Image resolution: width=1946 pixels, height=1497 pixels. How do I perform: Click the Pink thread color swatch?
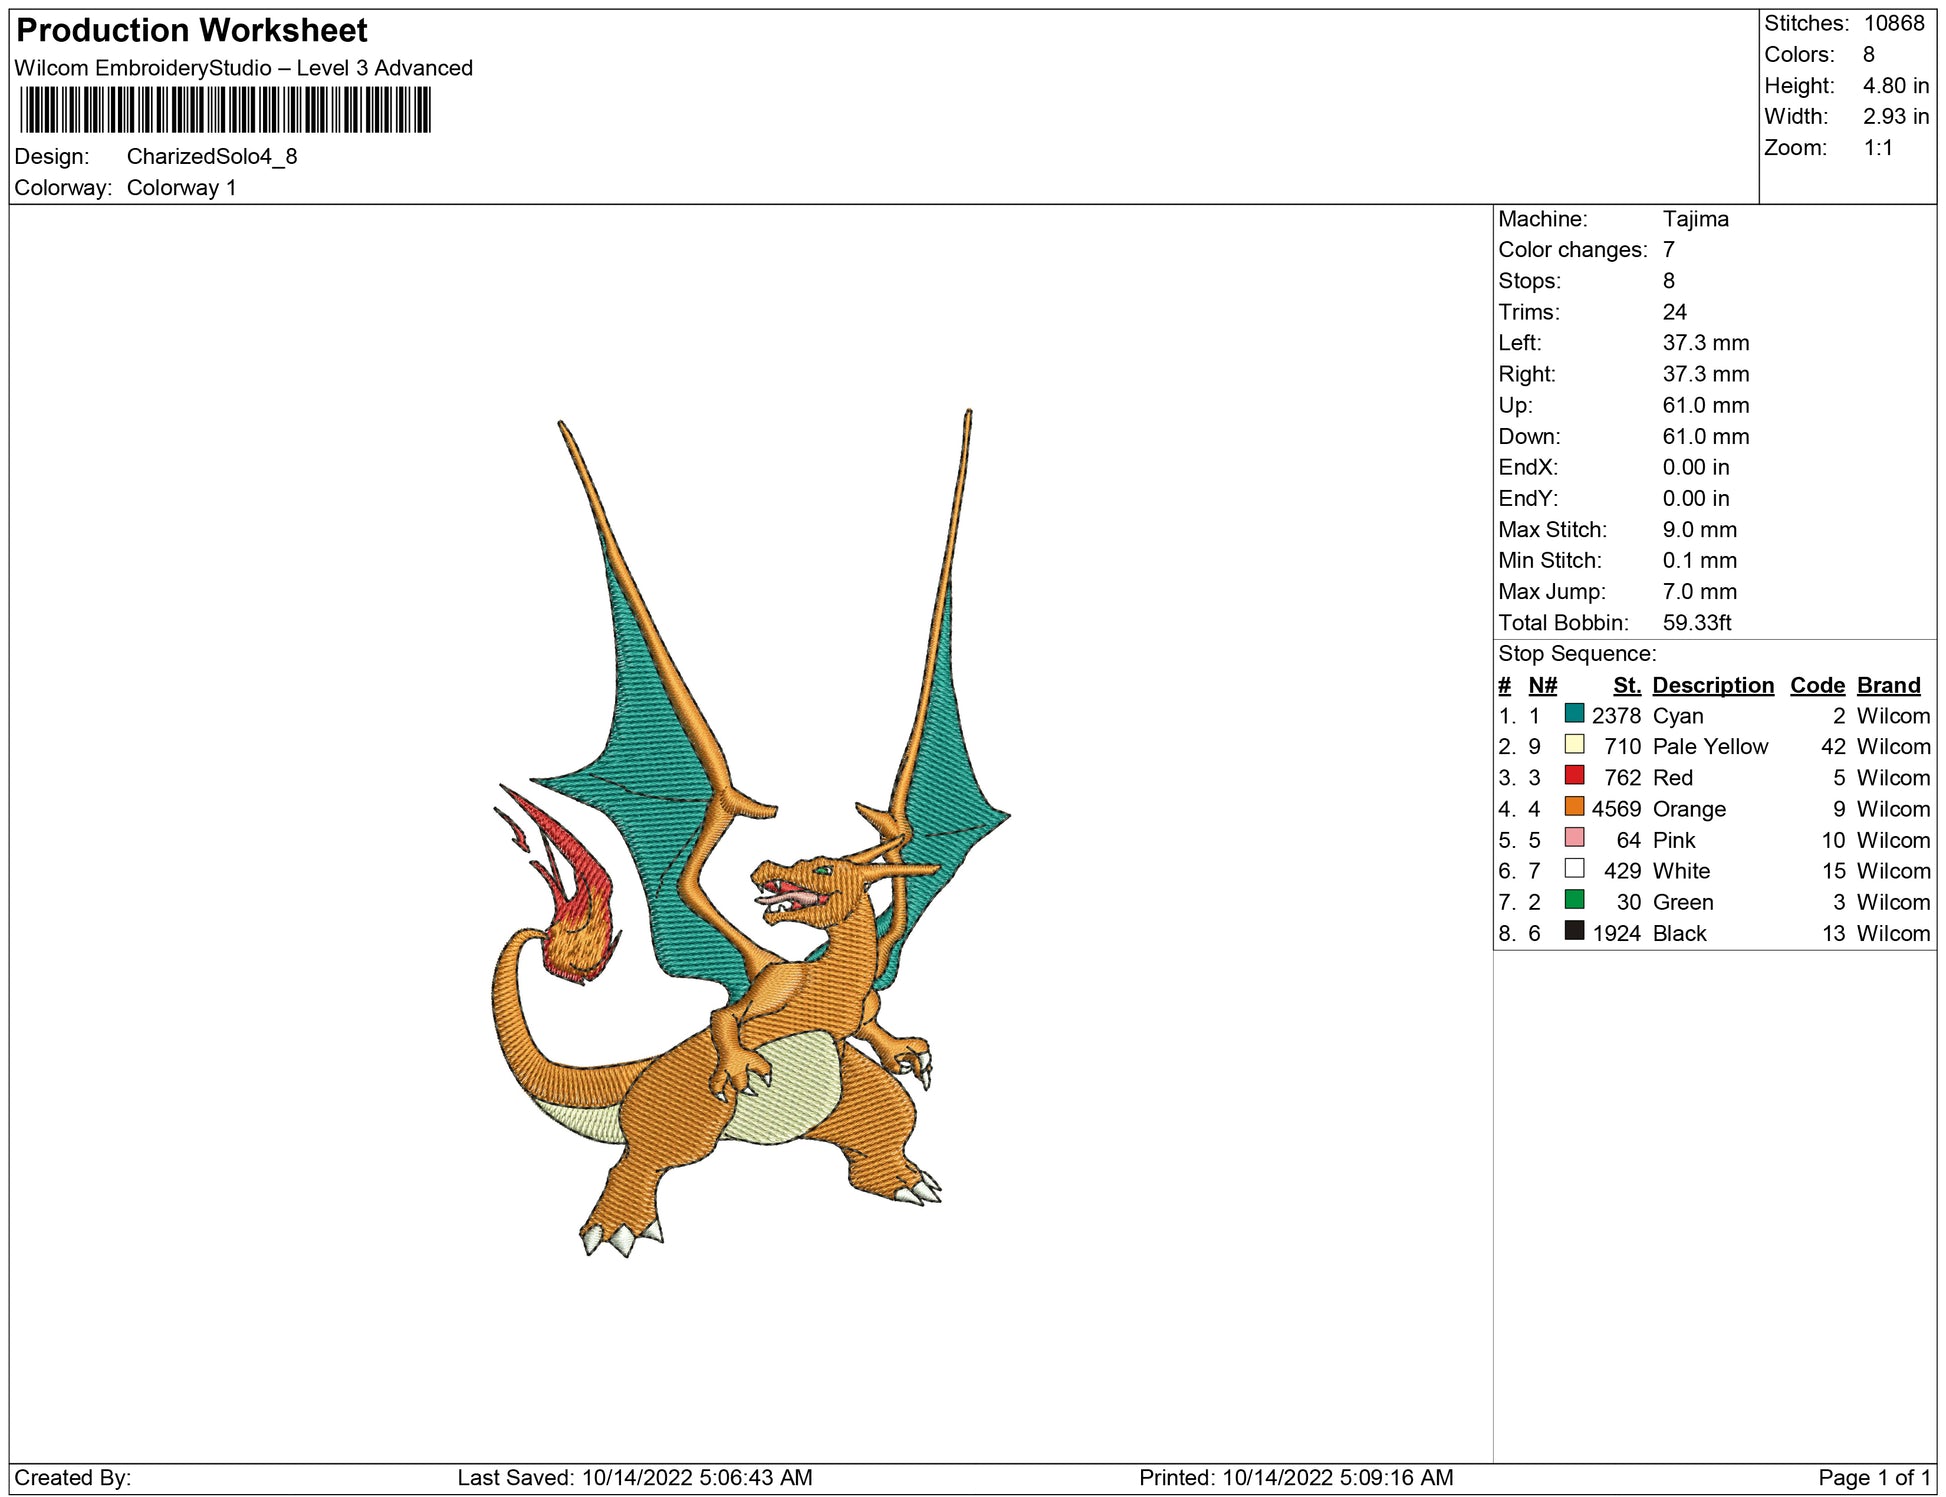pos(1574,838)
